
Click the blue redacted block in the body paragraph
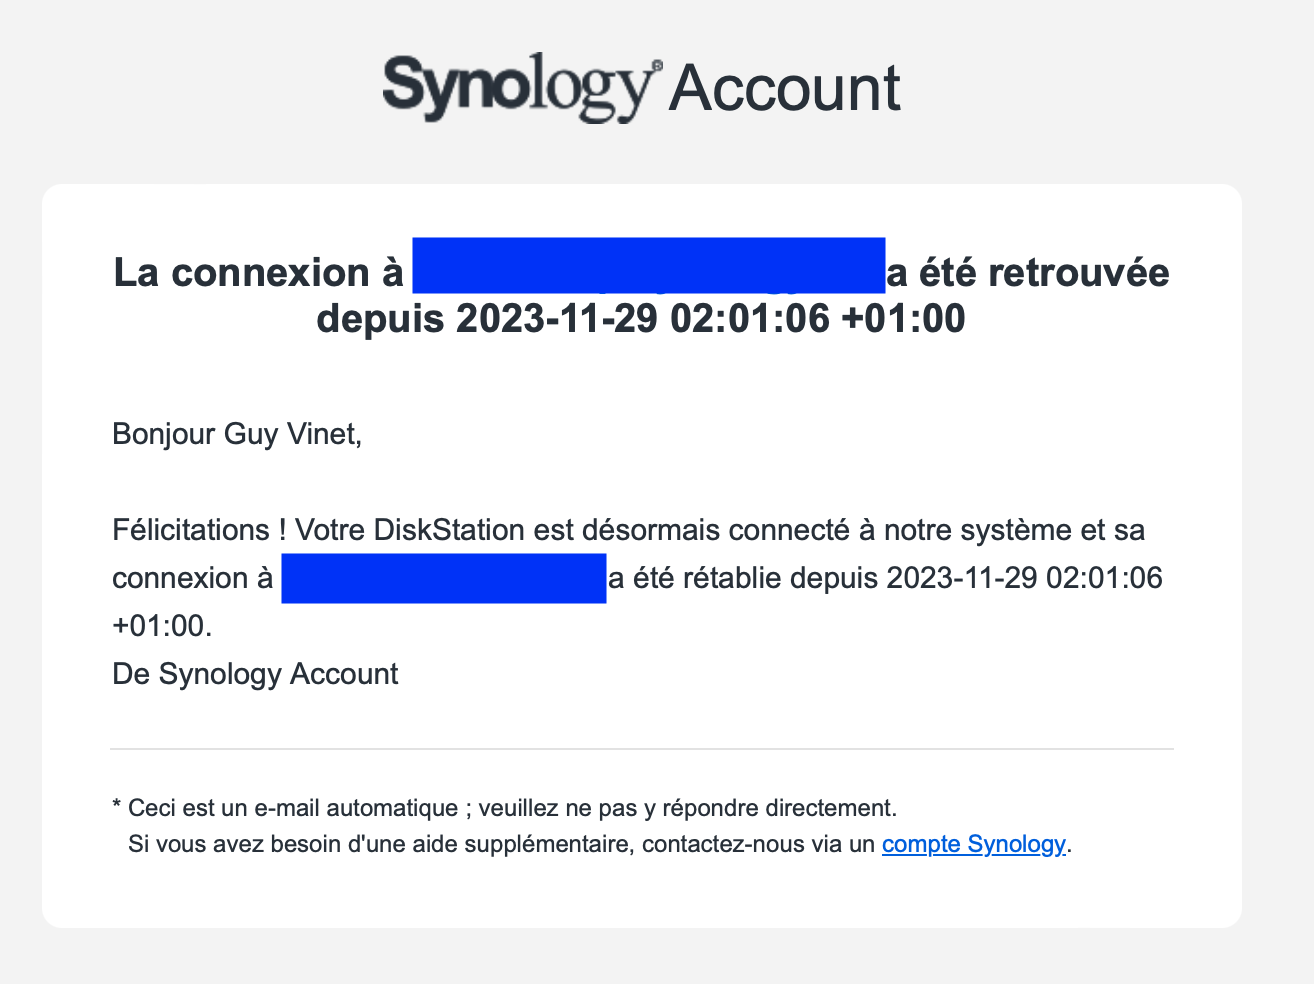443,578
